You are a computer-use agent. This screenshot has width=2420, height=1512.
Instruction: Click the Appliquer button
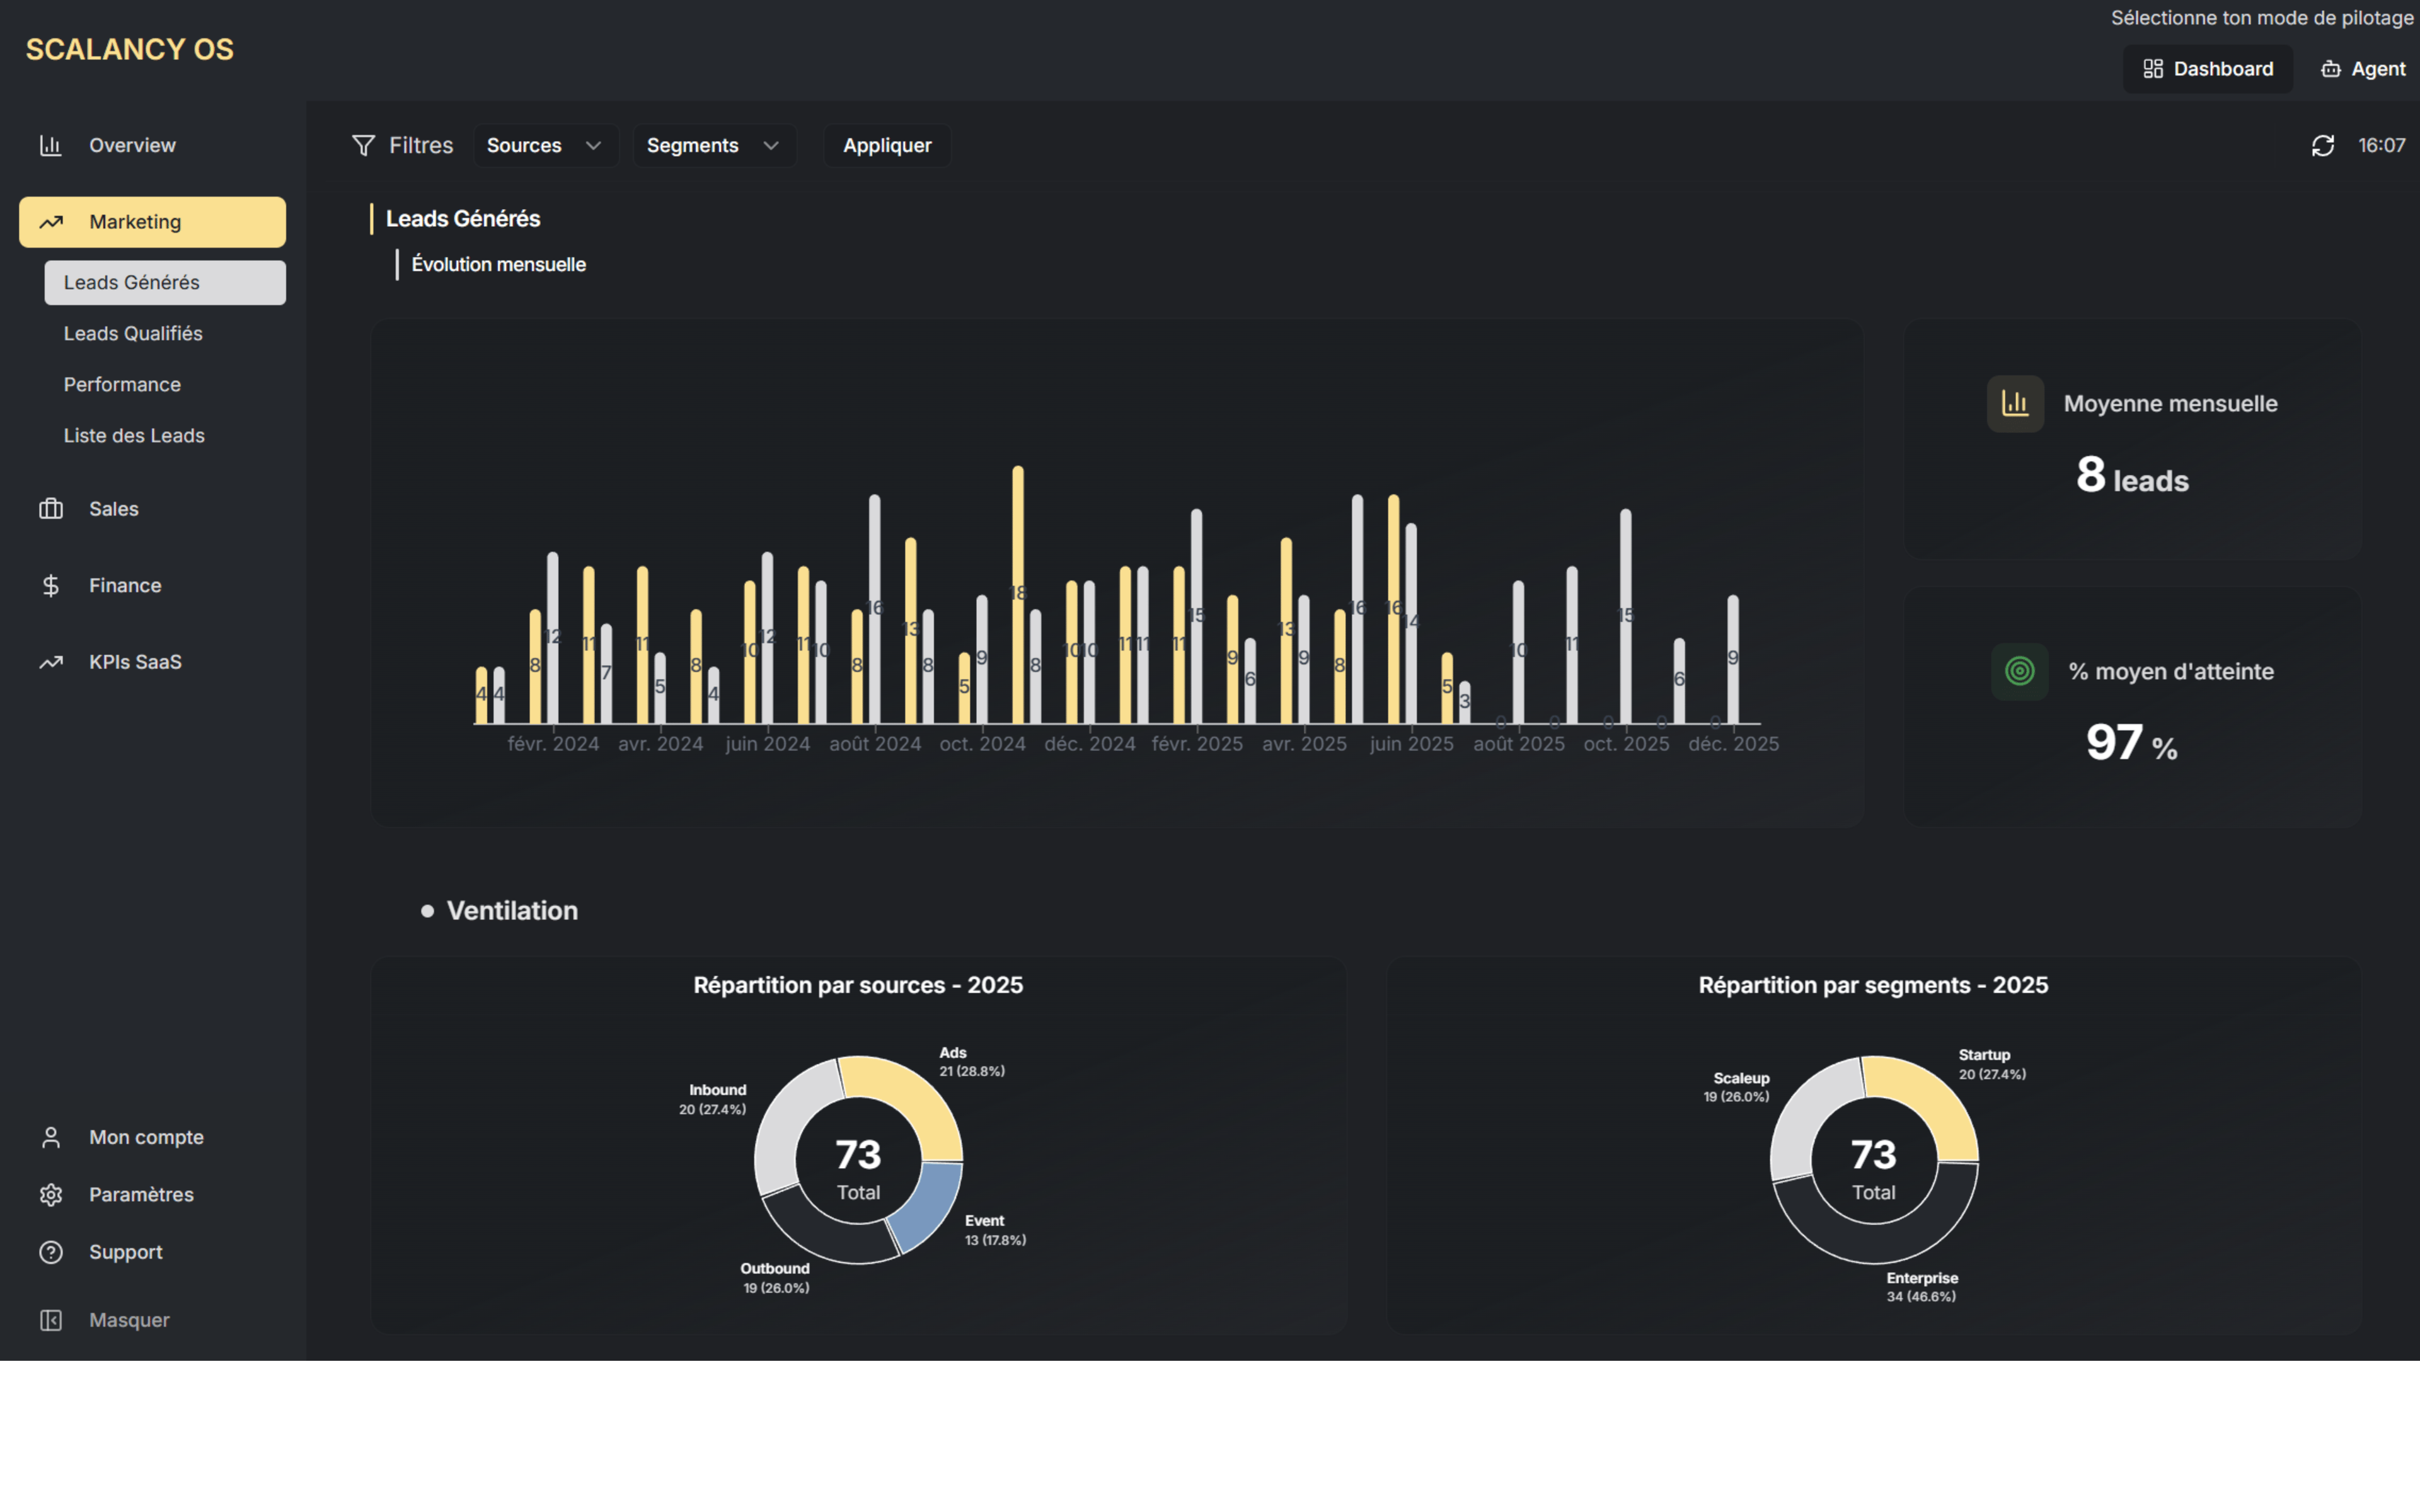[886, 145]
